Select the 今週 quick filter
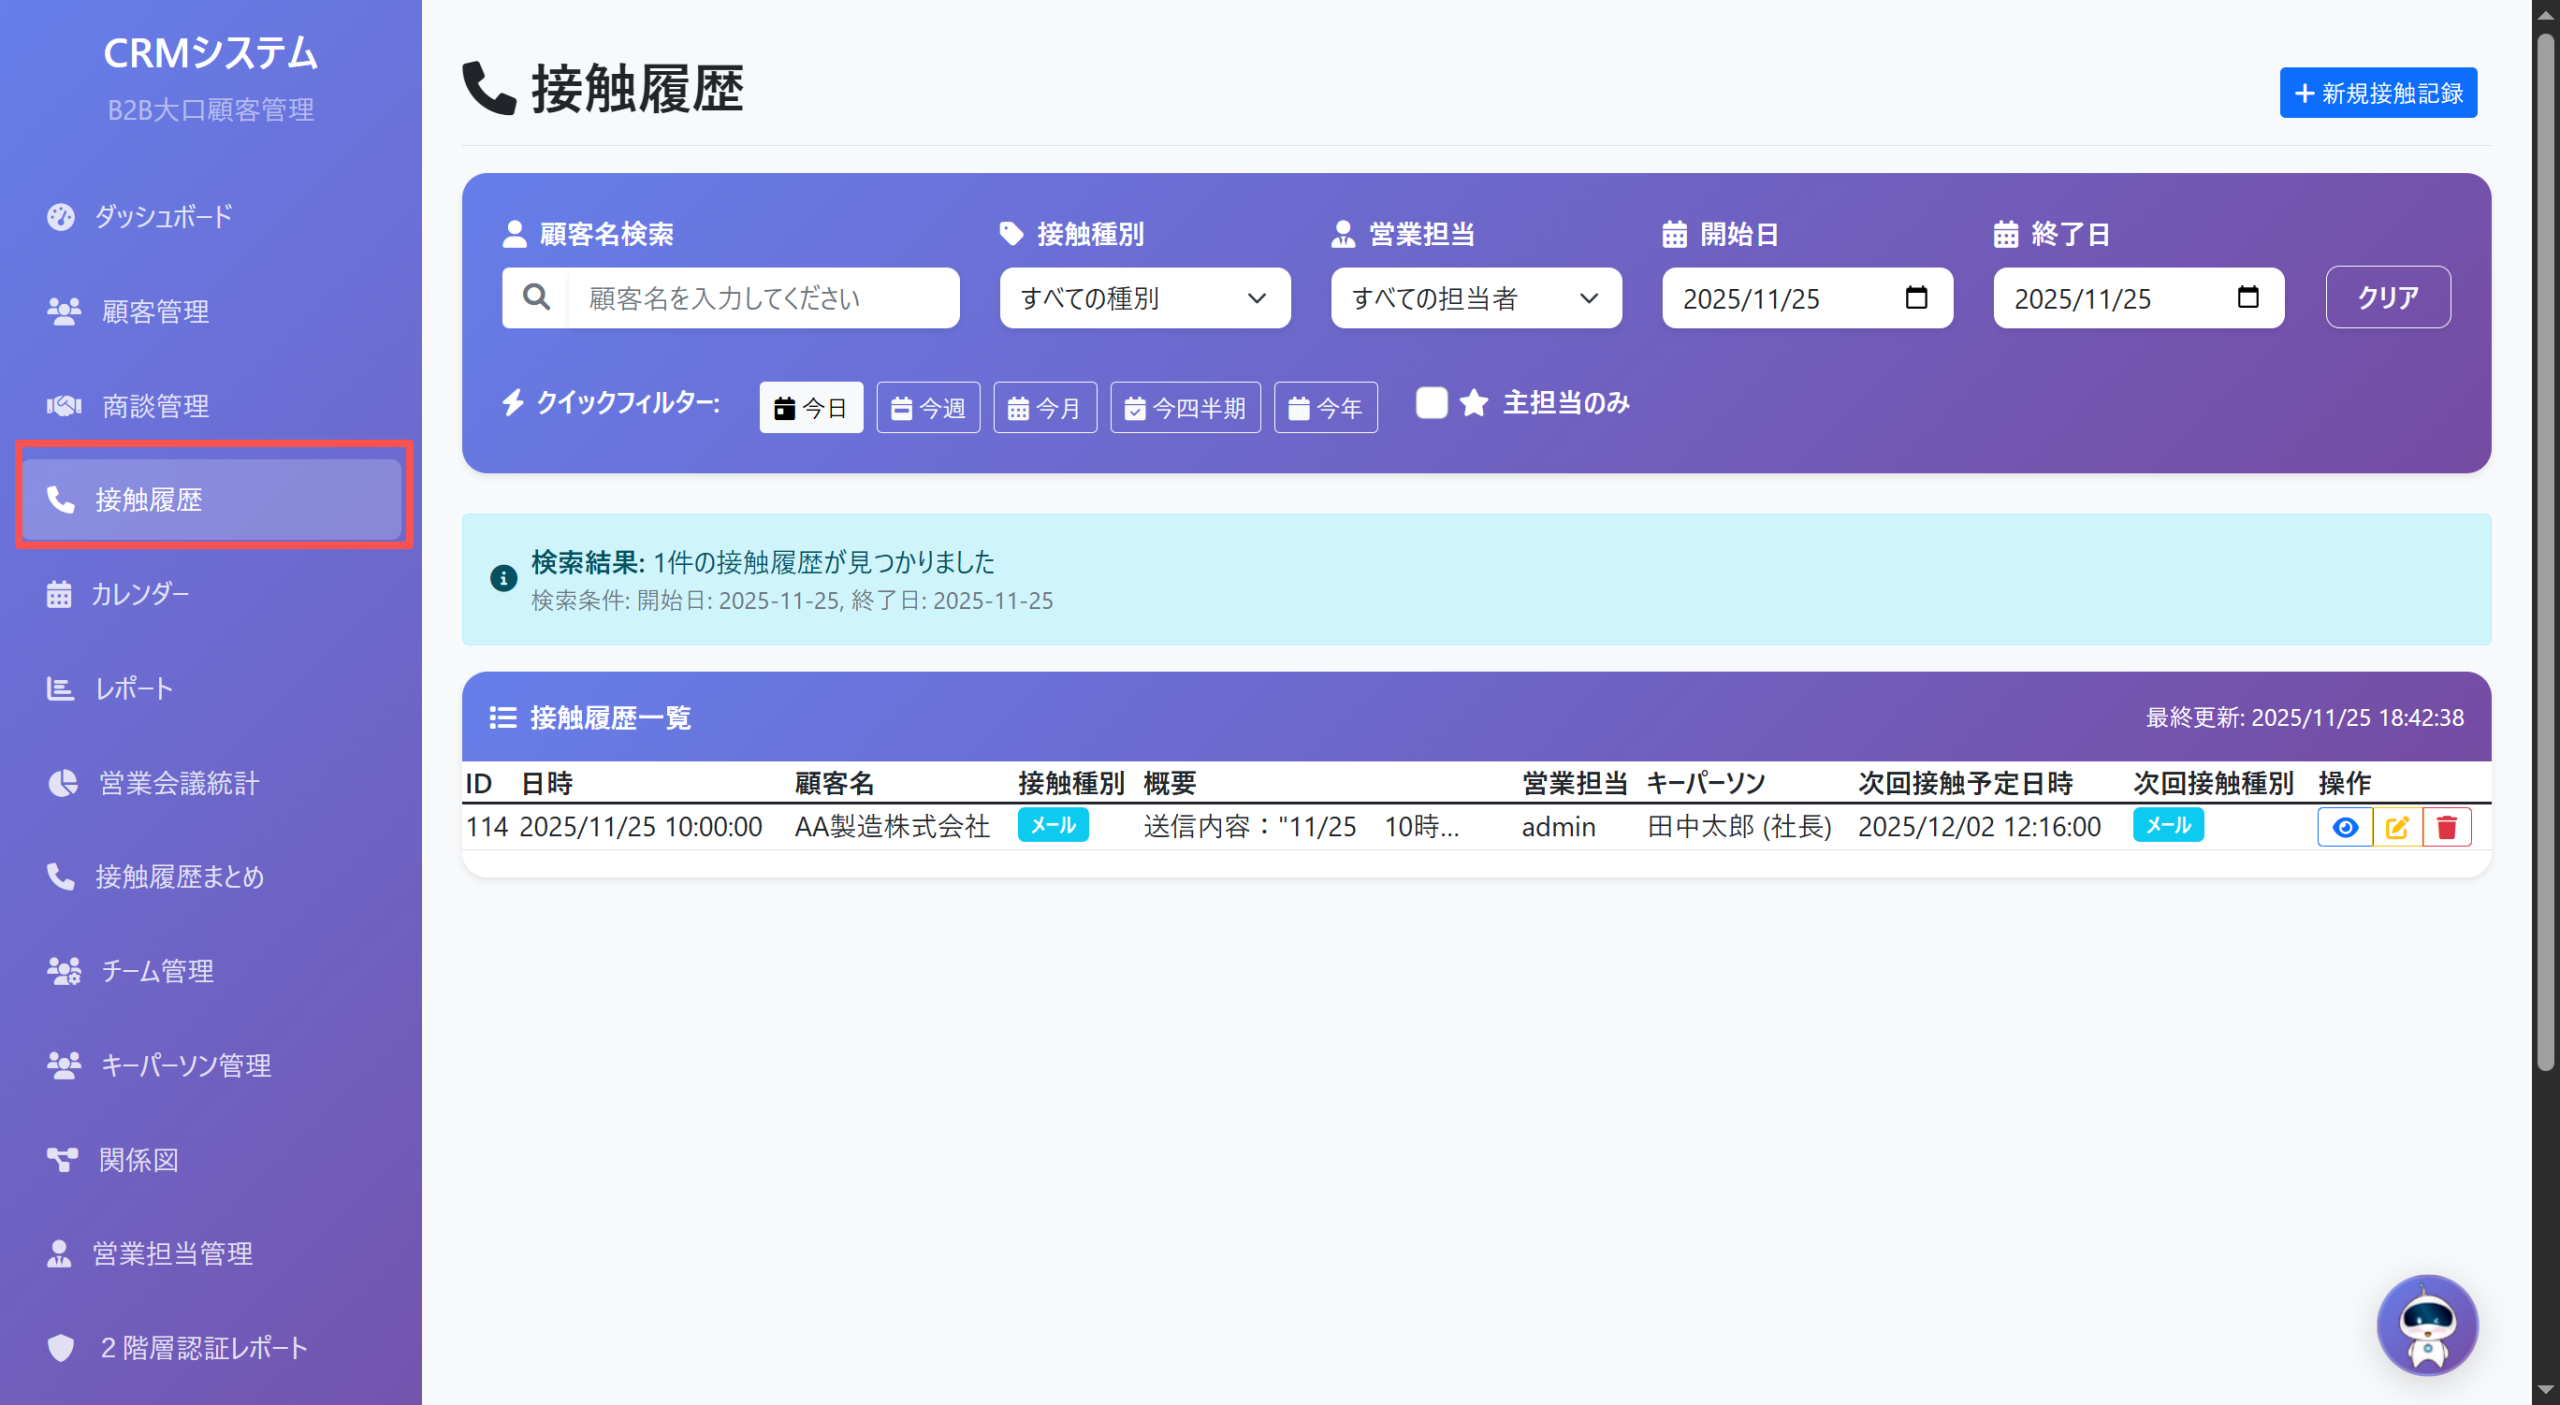The height and width of the screenshot is (1405, 2560). 928,407
